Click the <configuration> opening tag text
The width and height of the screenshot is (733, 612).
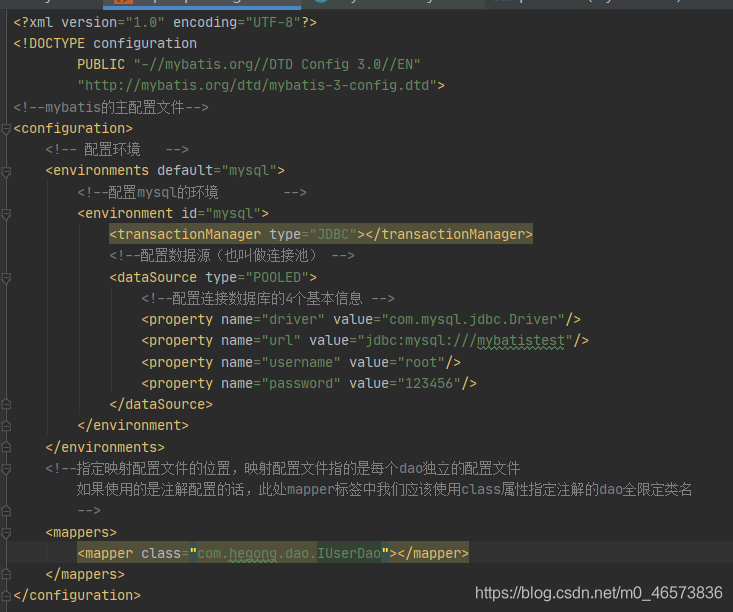click(73, 129)
